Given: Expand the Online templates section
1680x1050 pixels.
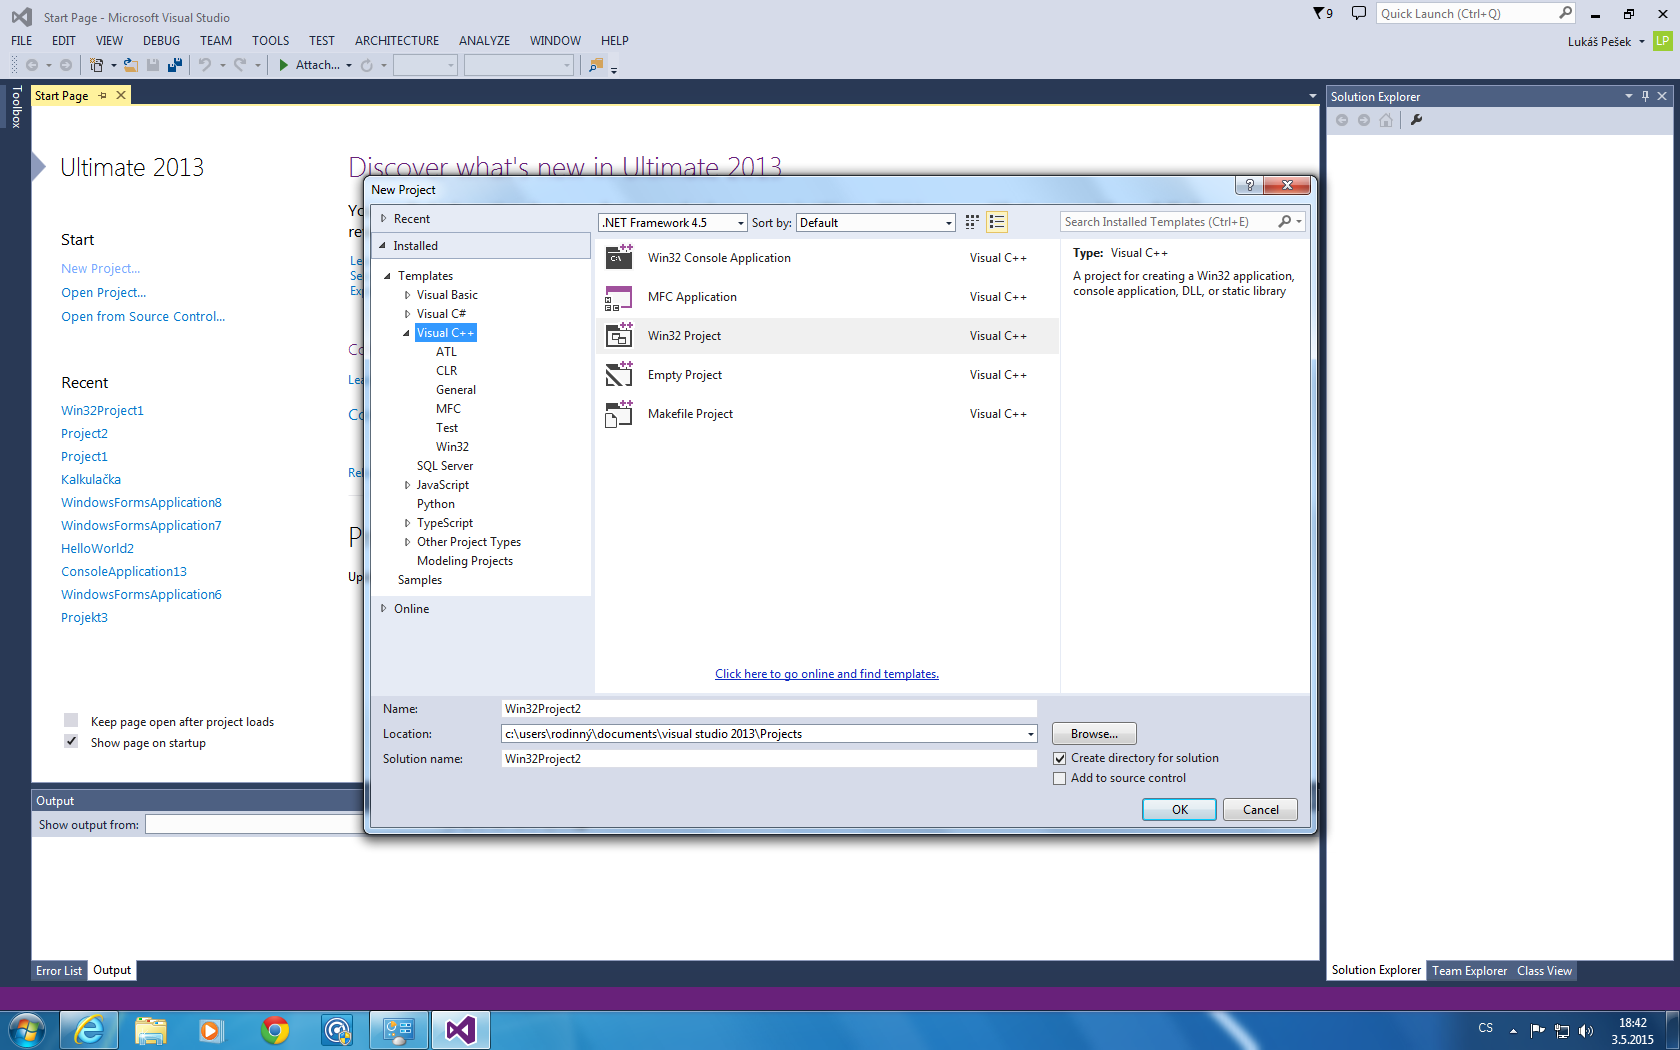Looking at the screenshot, I should pyautogui.click(x=383, y=608).
